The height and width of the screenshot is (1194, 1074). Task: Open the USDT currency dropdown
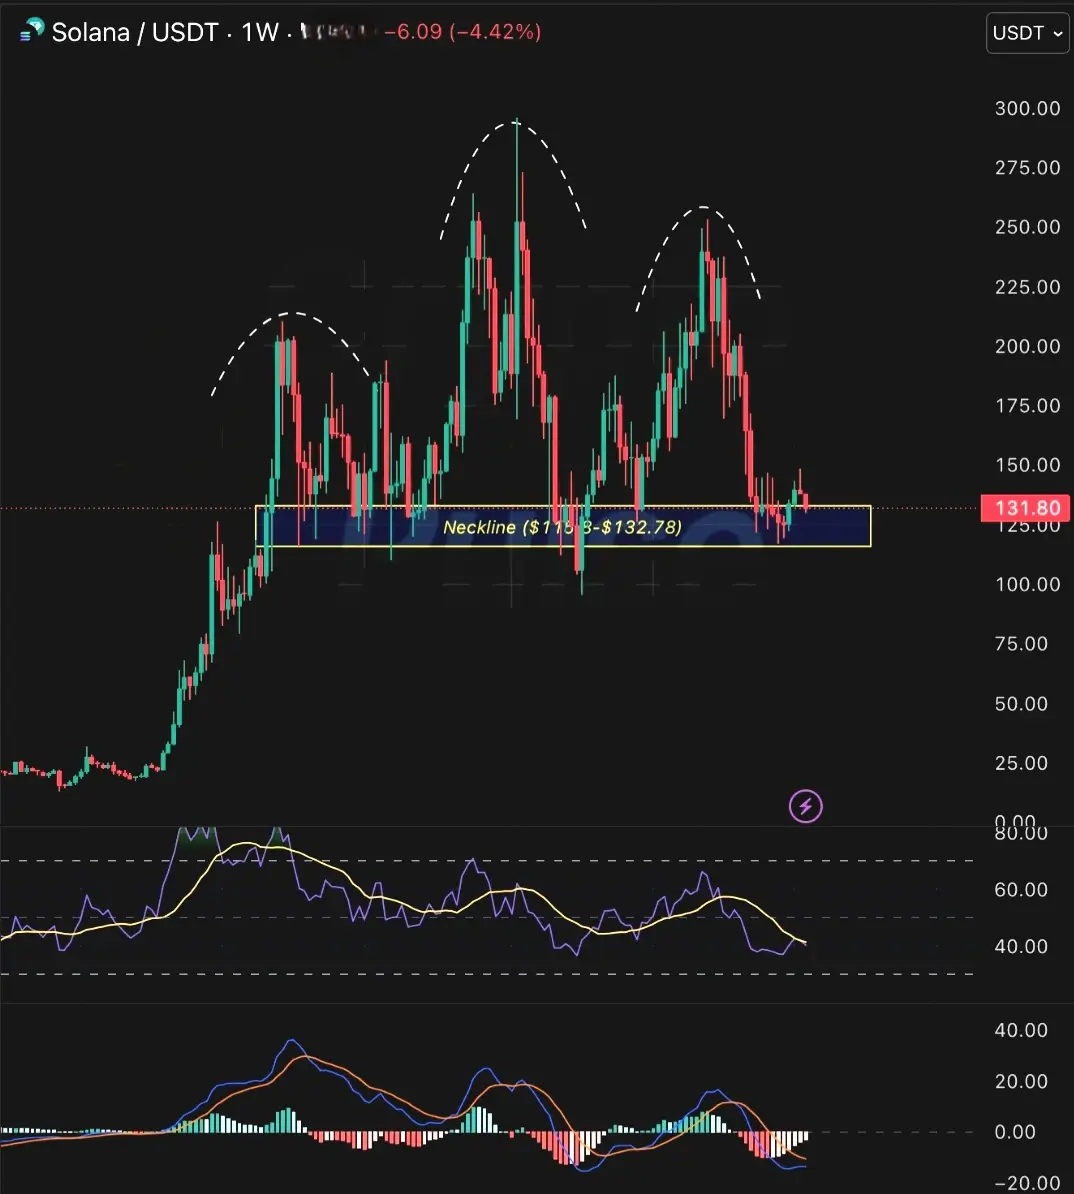pyautogui.click(x=1028, y=33)
